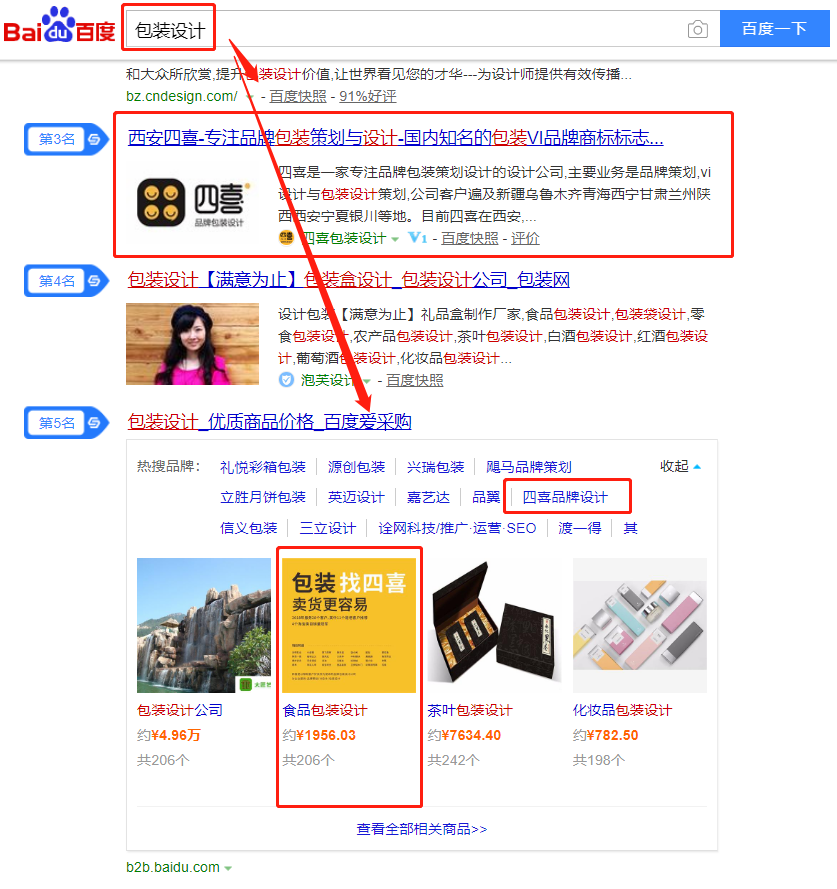
Task: Open the 四喜包装设计 source link
Action: point(343,239)
